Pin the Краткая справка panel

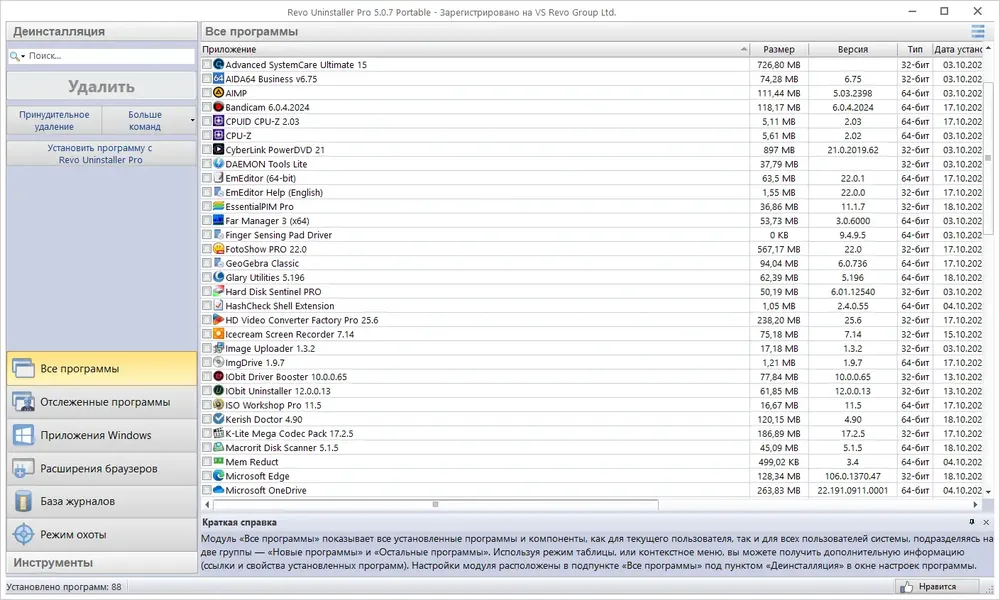pos(972,522)
